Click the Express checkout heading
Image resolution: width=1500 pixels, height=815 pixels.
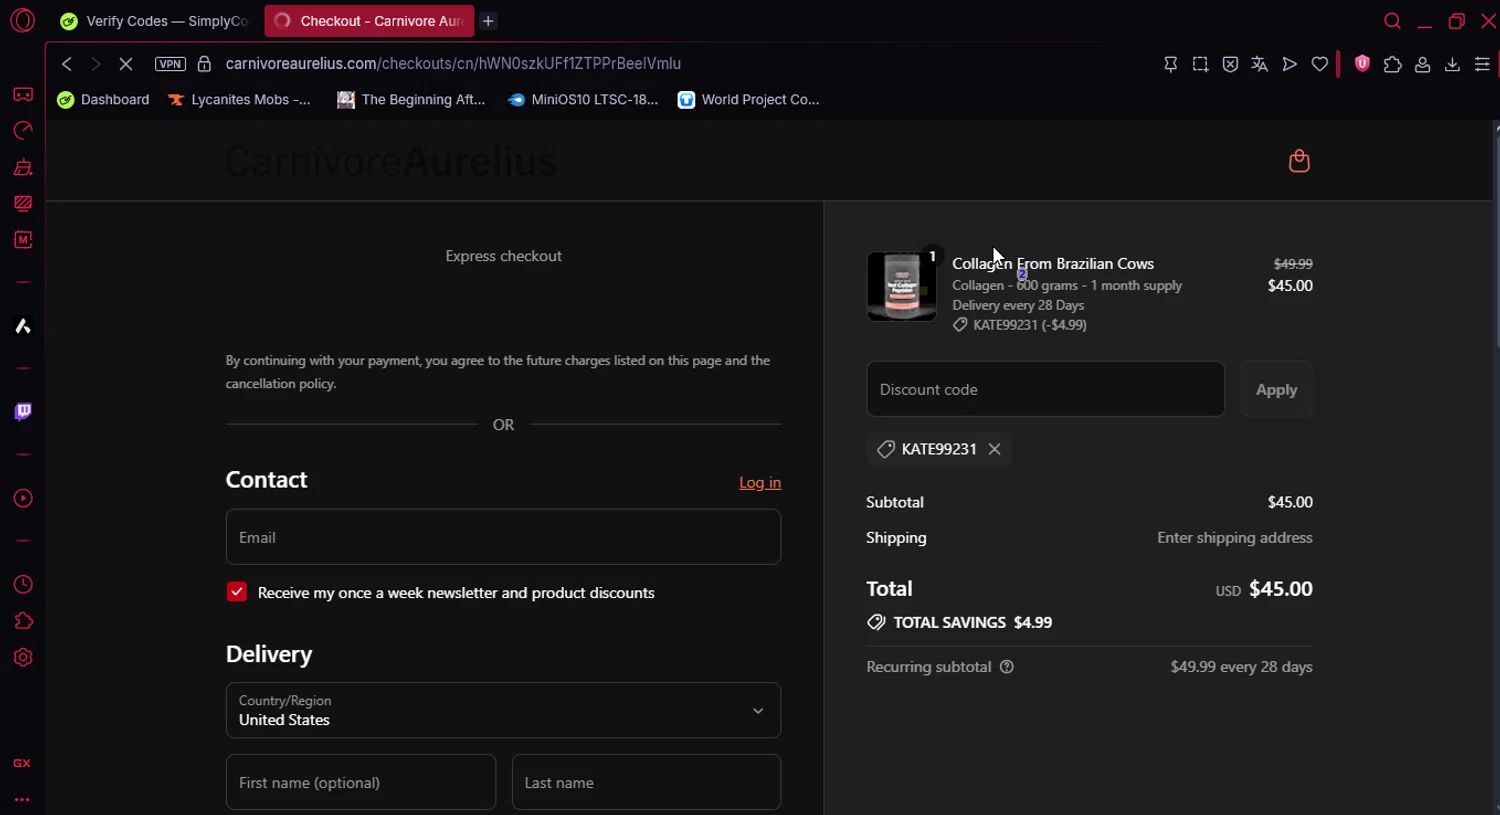[503, 256]
